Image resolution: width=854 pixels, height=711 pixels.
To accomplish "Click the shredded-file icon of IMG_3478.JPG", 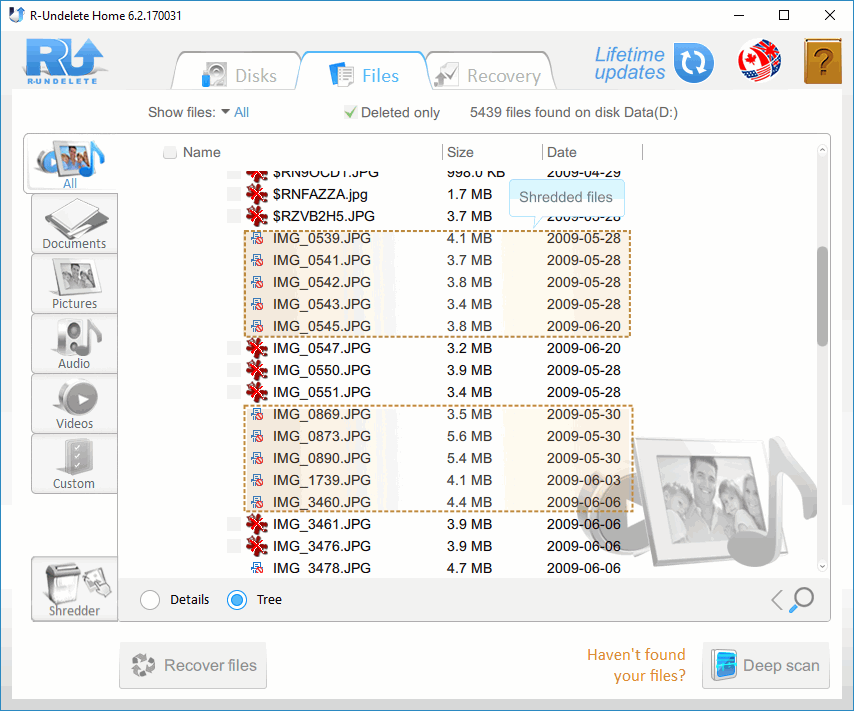I will (257, 568).
